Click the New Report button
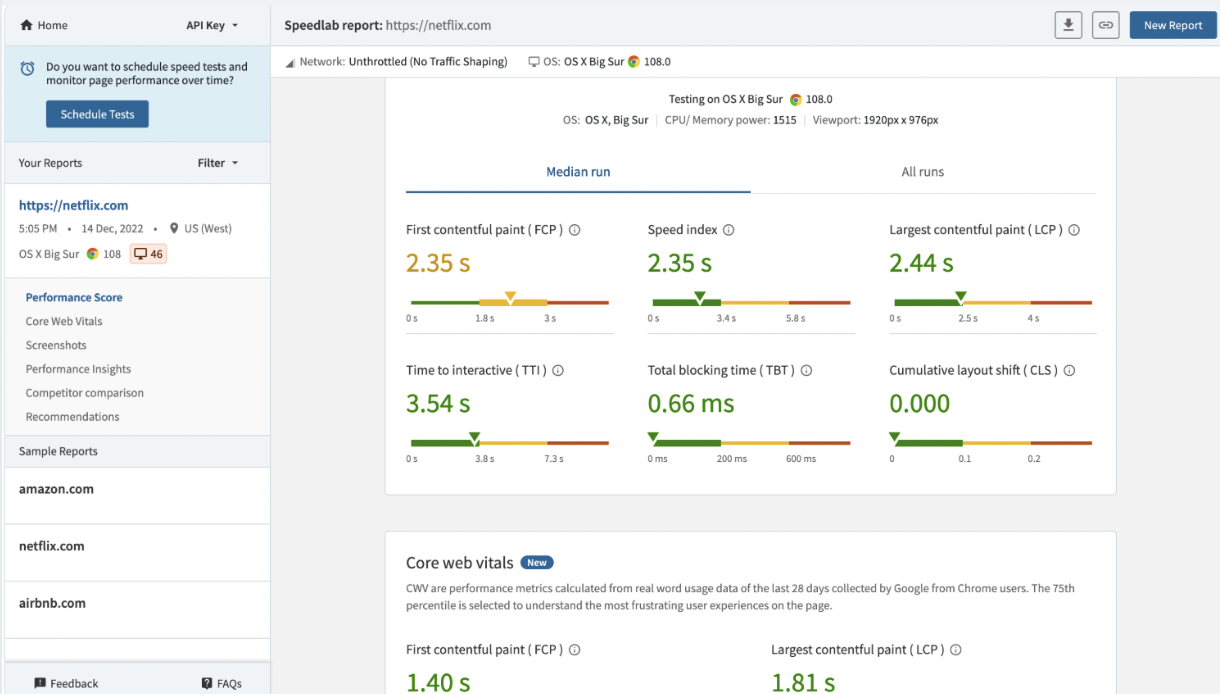 1173,25
